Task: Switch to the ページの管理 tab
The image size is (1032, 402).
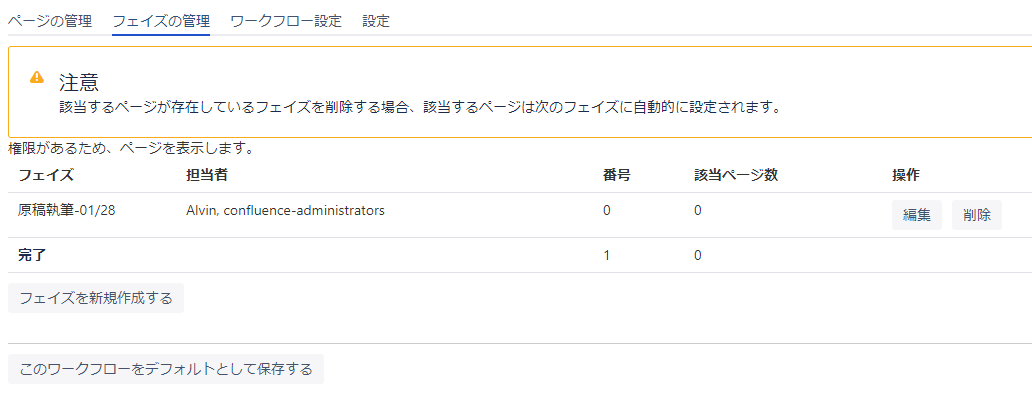Action: pyautogui.click(x=50, y=21)
